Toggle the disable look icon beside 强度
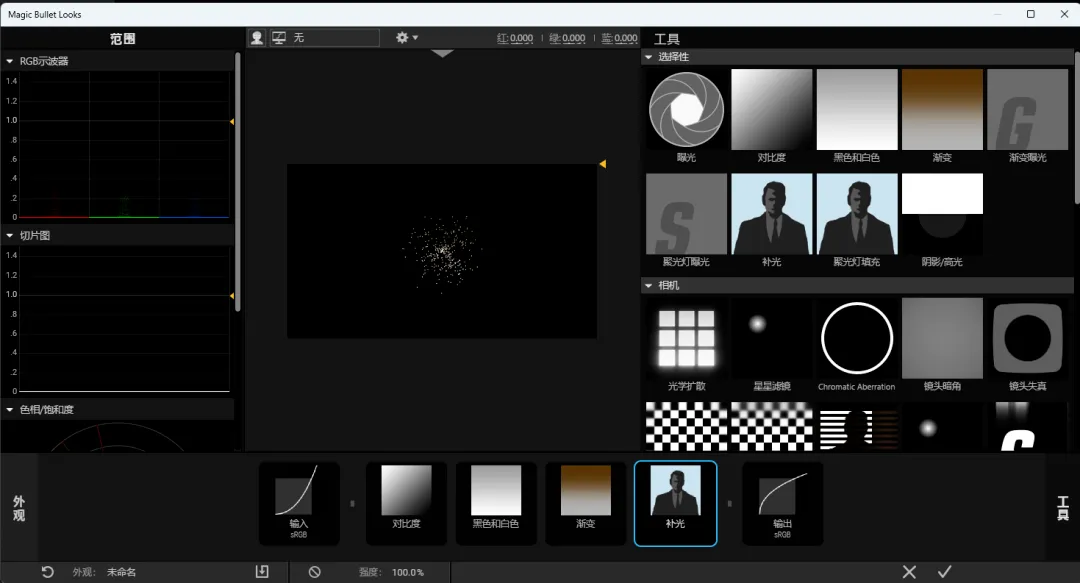Screen dimensions: 1080x583 tap(315, 572)
